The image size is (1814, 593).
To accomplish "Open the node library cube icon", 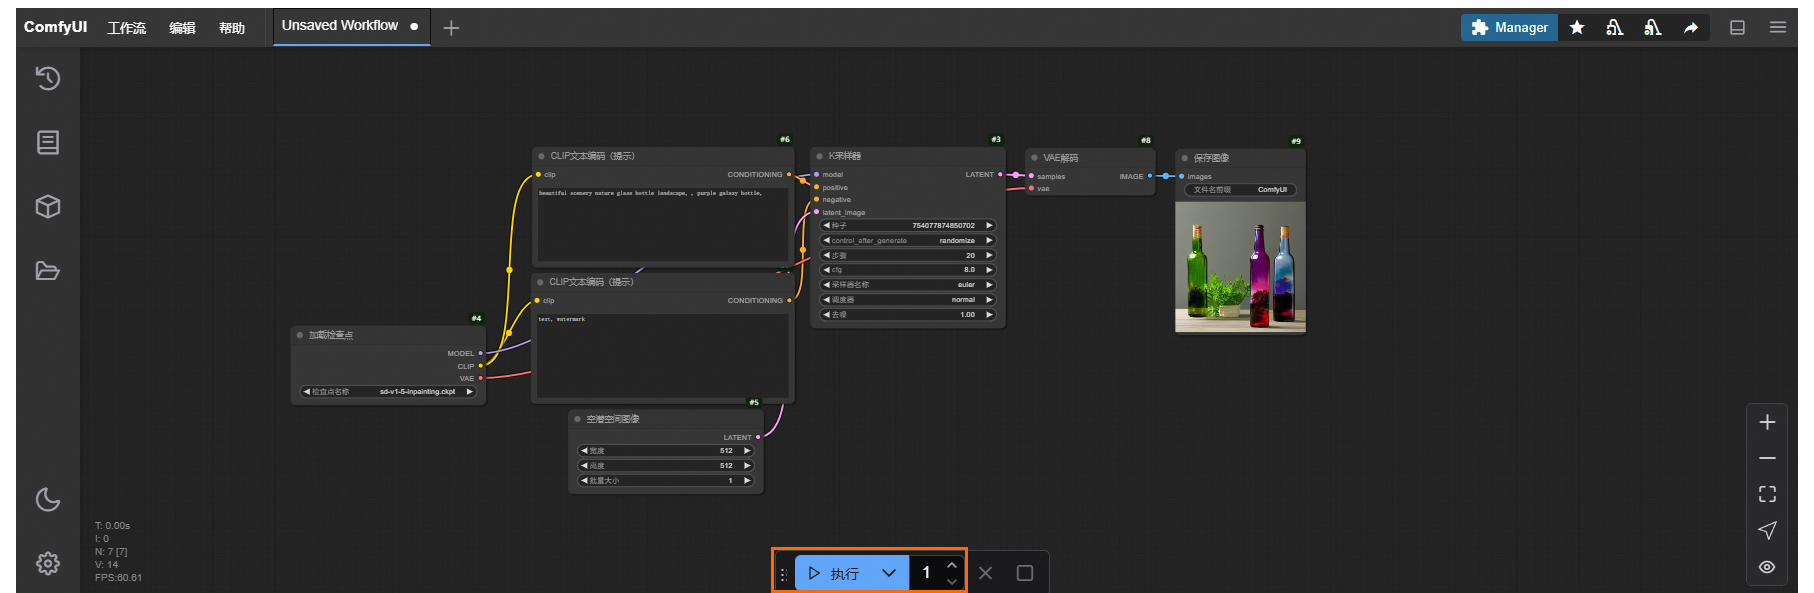I will pos(48,206).
